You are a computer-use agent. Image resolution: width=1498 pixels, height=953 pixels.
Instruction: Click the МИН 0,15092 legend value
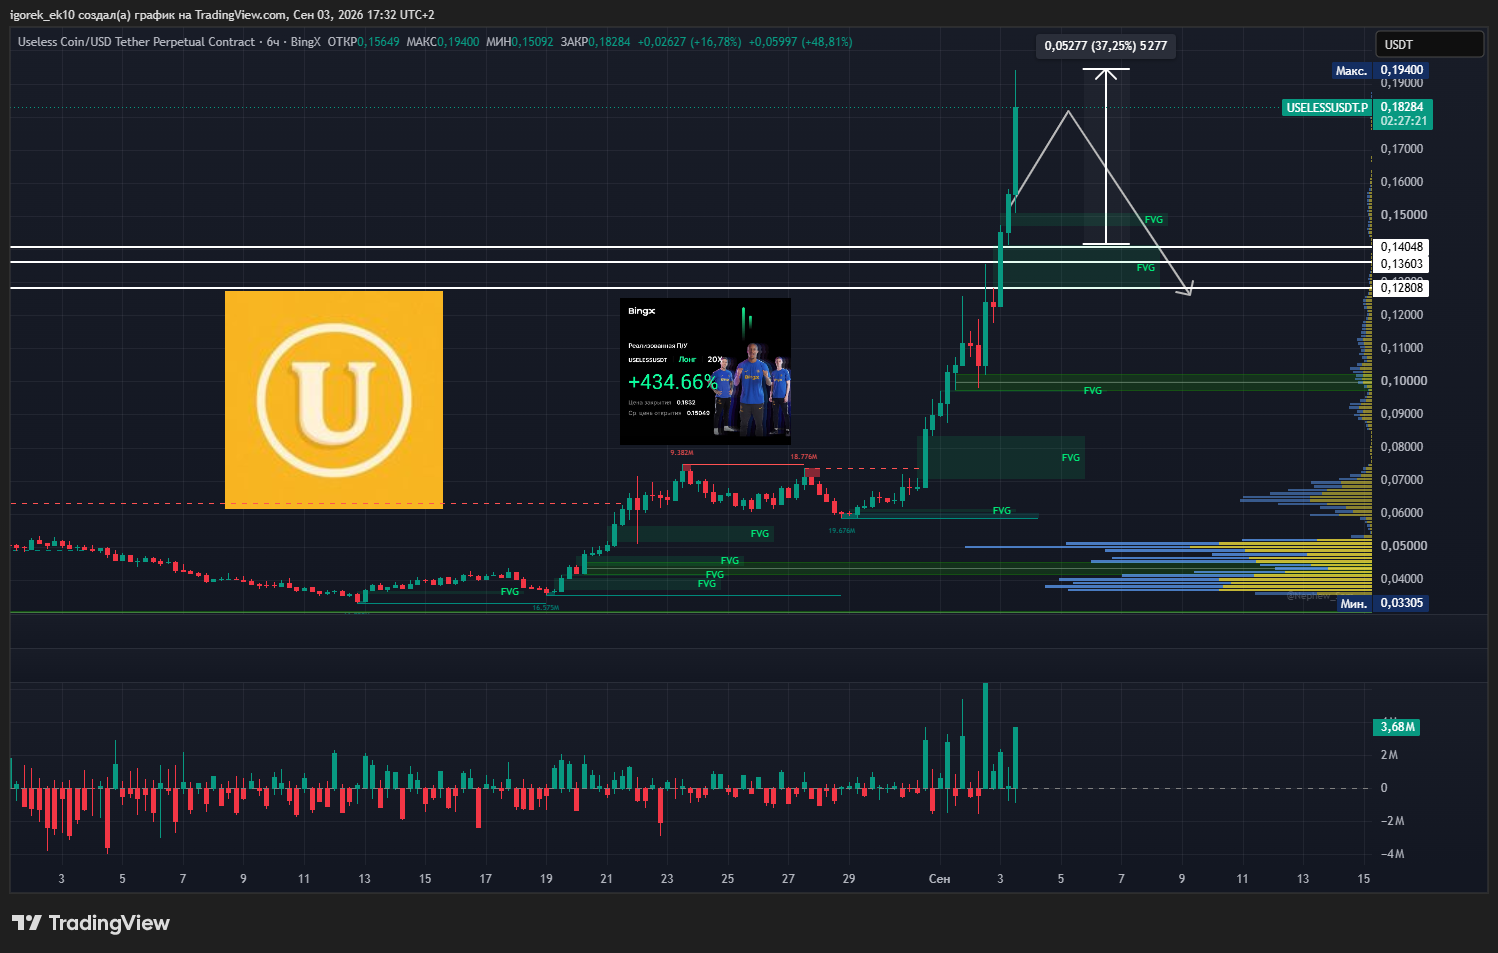520,42
